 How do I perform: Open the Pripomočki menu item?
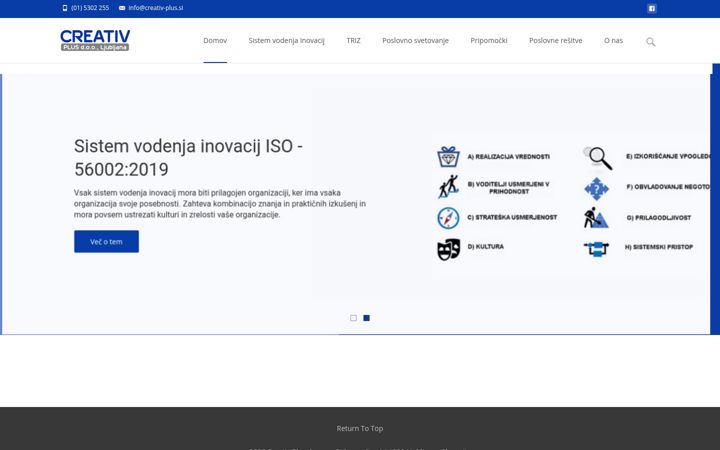pyautogui.click(x=489, y=40)
